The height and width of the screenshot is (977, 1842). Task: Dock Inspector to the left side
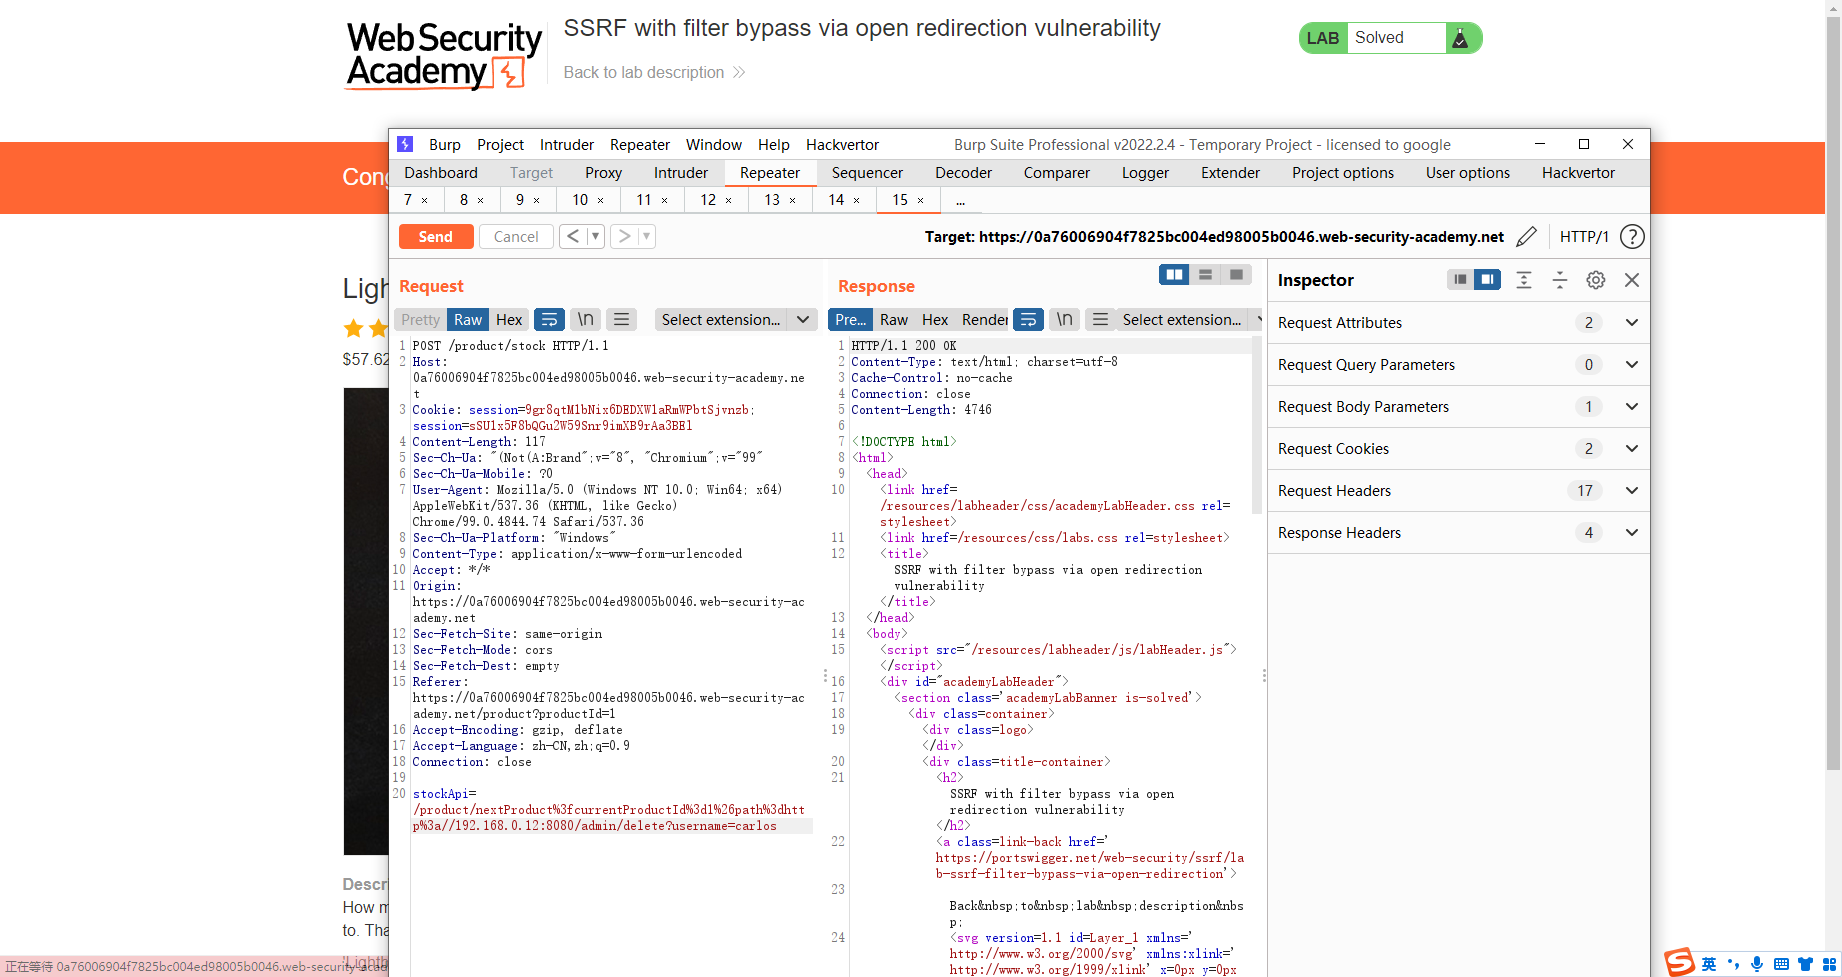click(x=1461, y=280)
